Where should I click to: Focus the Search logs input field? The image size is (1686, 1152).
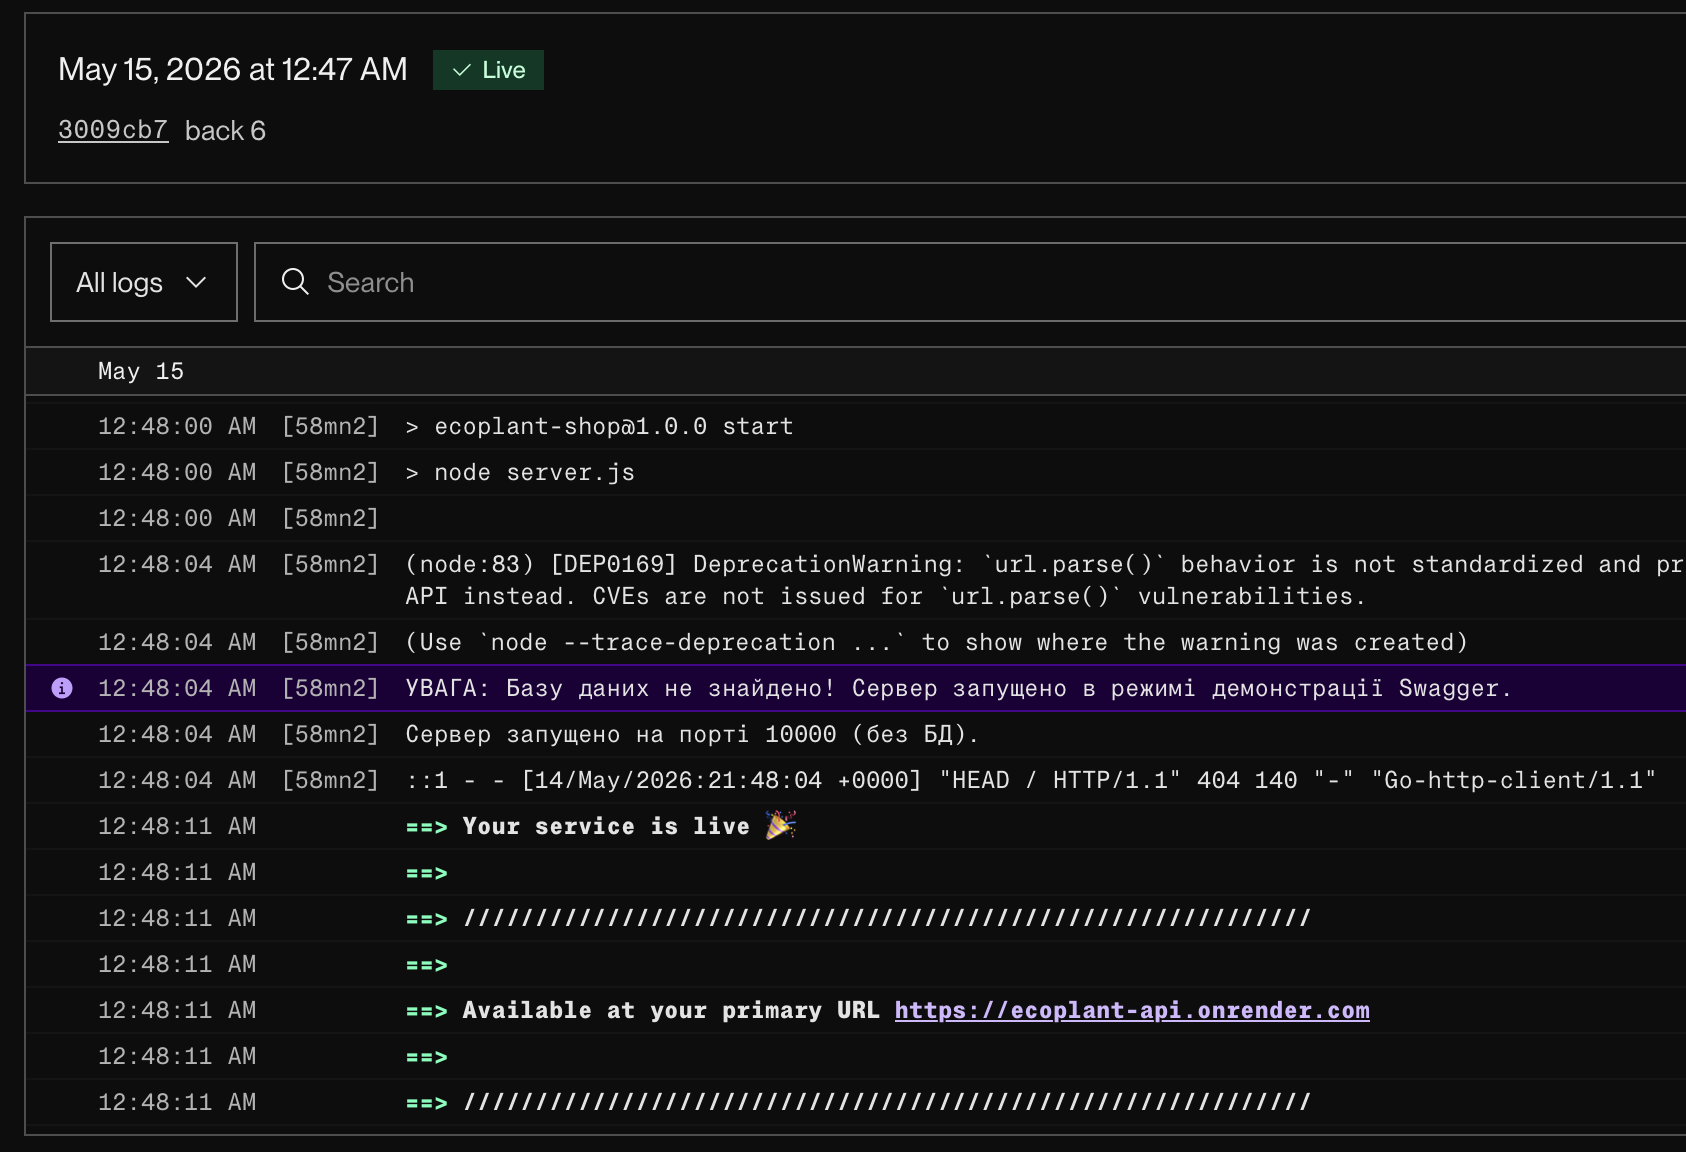970,282
